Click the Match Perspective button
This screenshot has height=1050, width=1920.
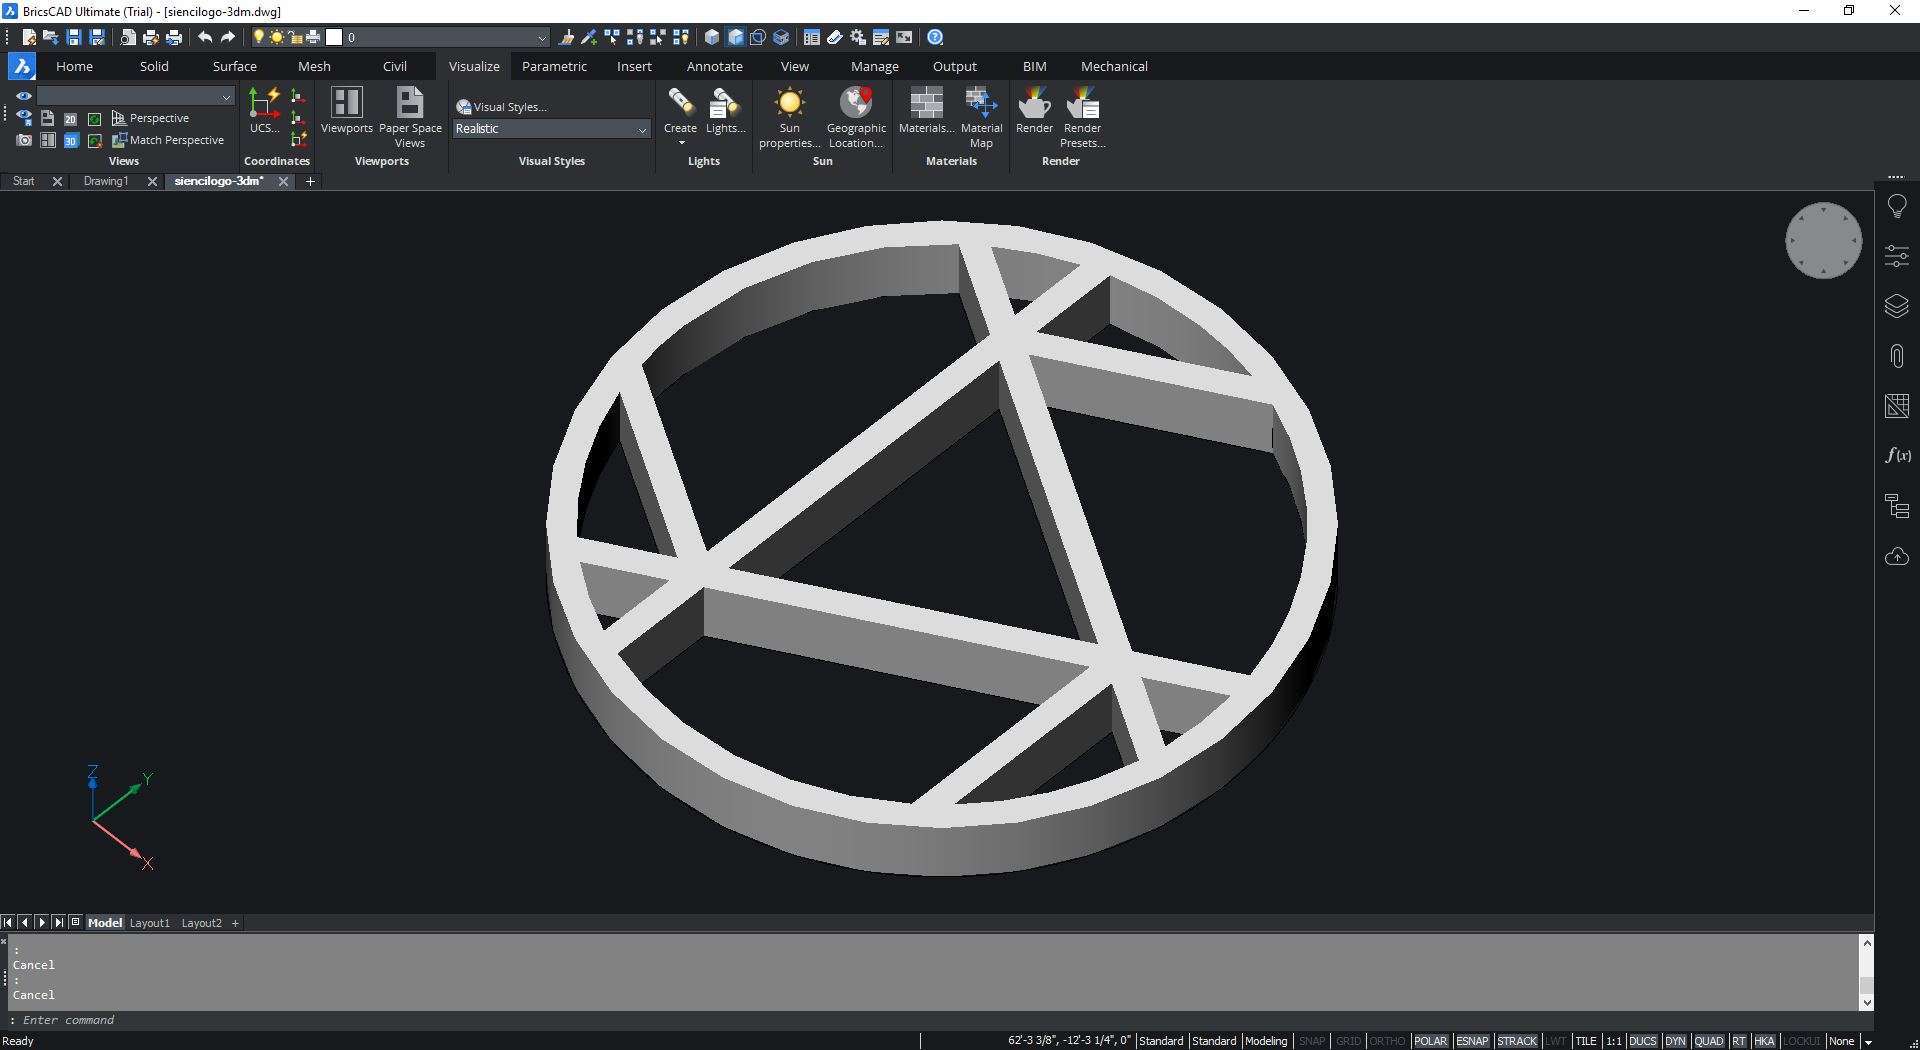pyautogui.click(x=168, y=140)
